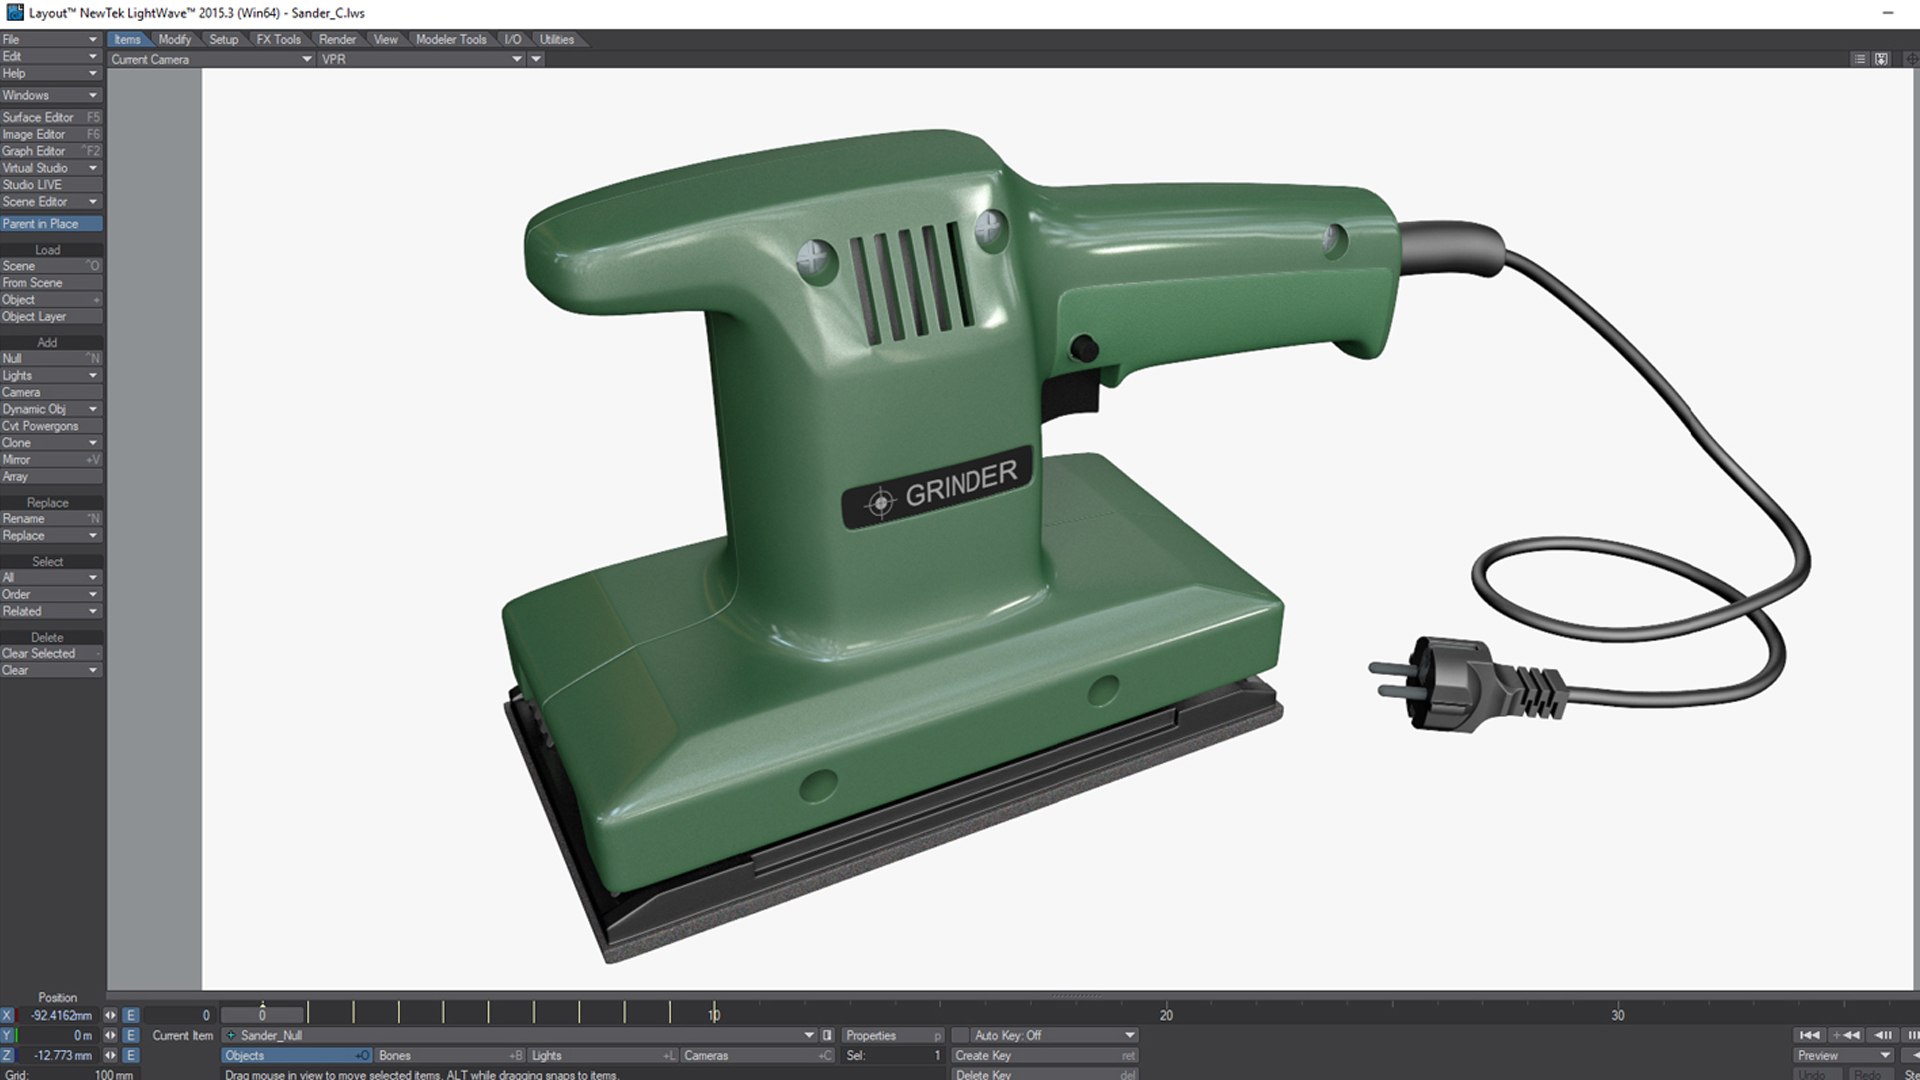Image resolution: width=1920 pixels, height=1080 pixels.
Task: Click the viewport center crosshair icon
Action: point(1911,59)
